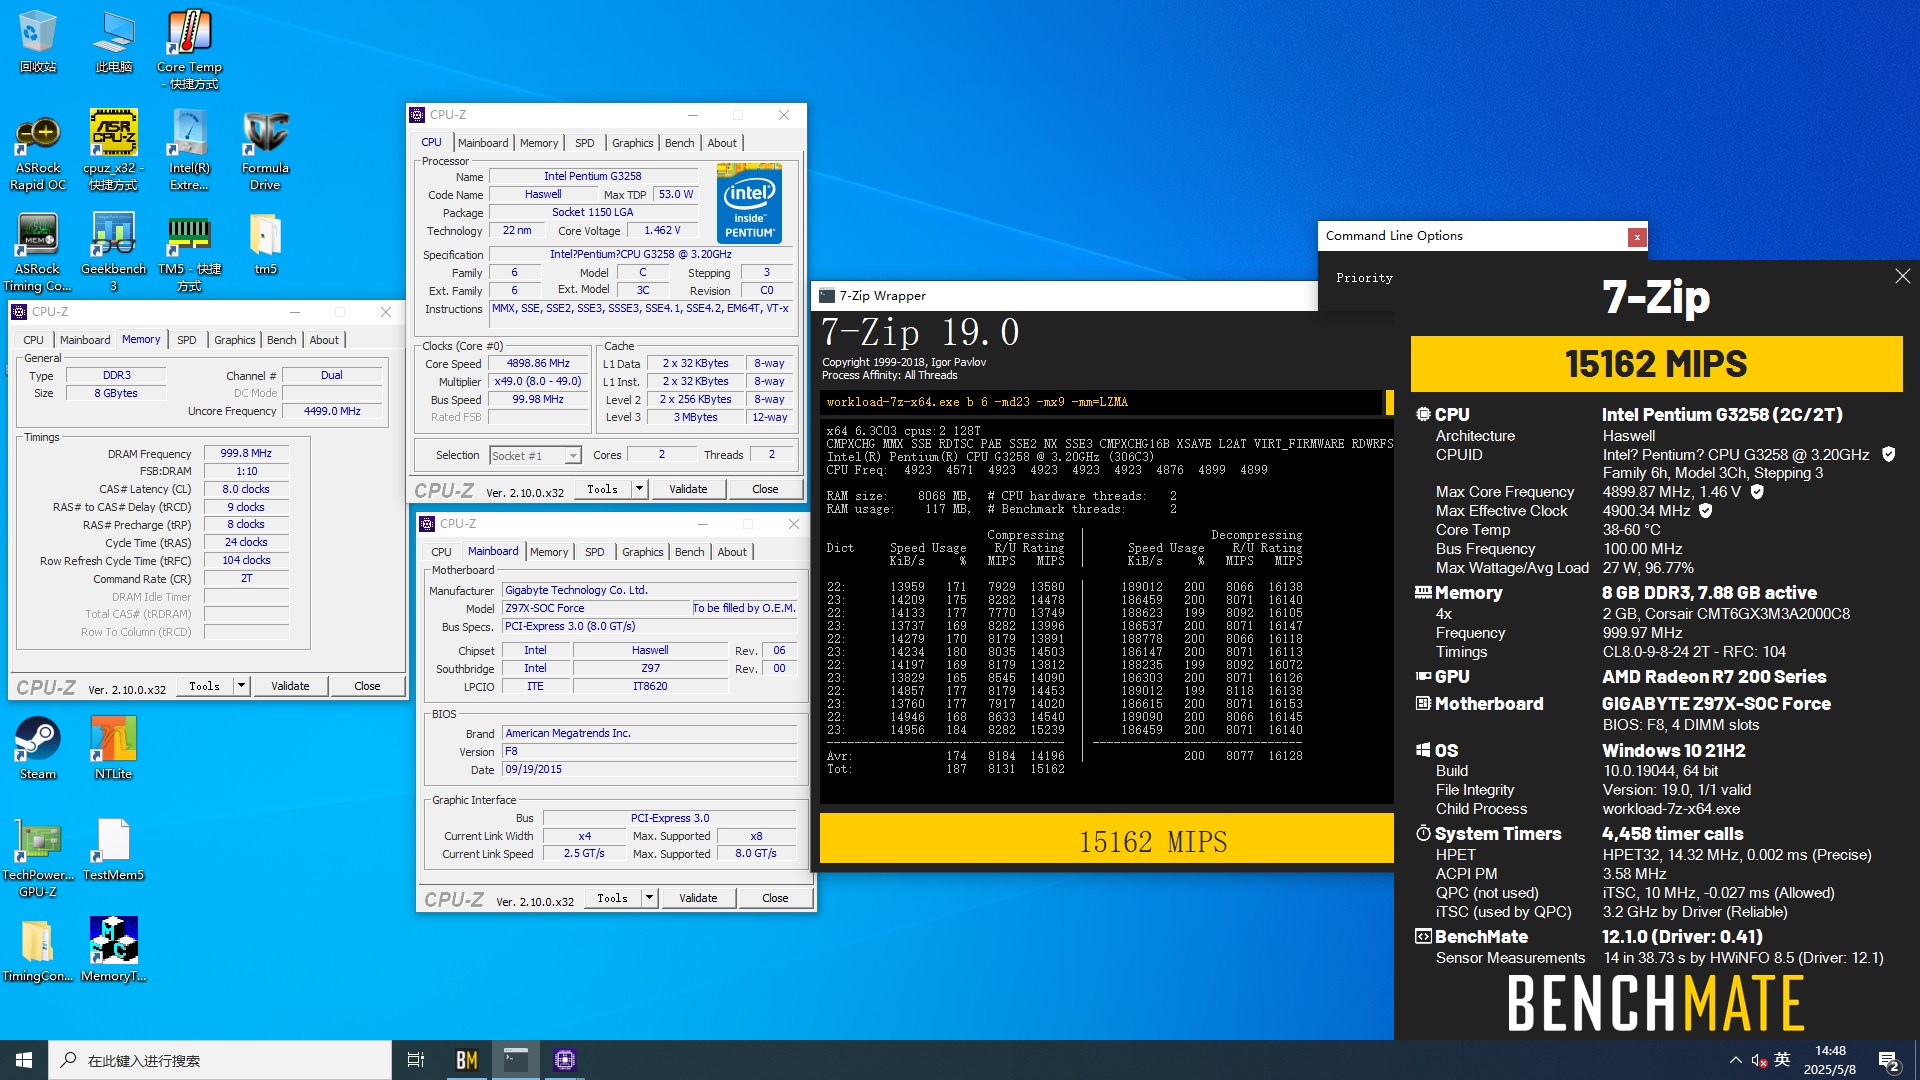The image size is (1920, 1080).
Task: Open About tab in top CPU-Z window
Action: click(x=722, y=143)
